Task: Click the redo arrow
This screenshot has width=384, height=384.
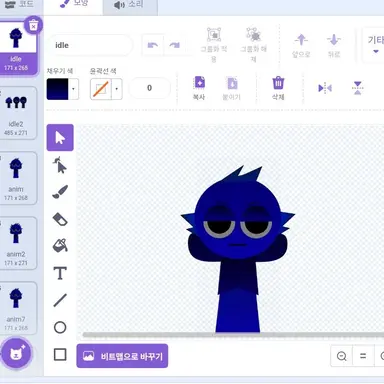Action: (175, 45)
